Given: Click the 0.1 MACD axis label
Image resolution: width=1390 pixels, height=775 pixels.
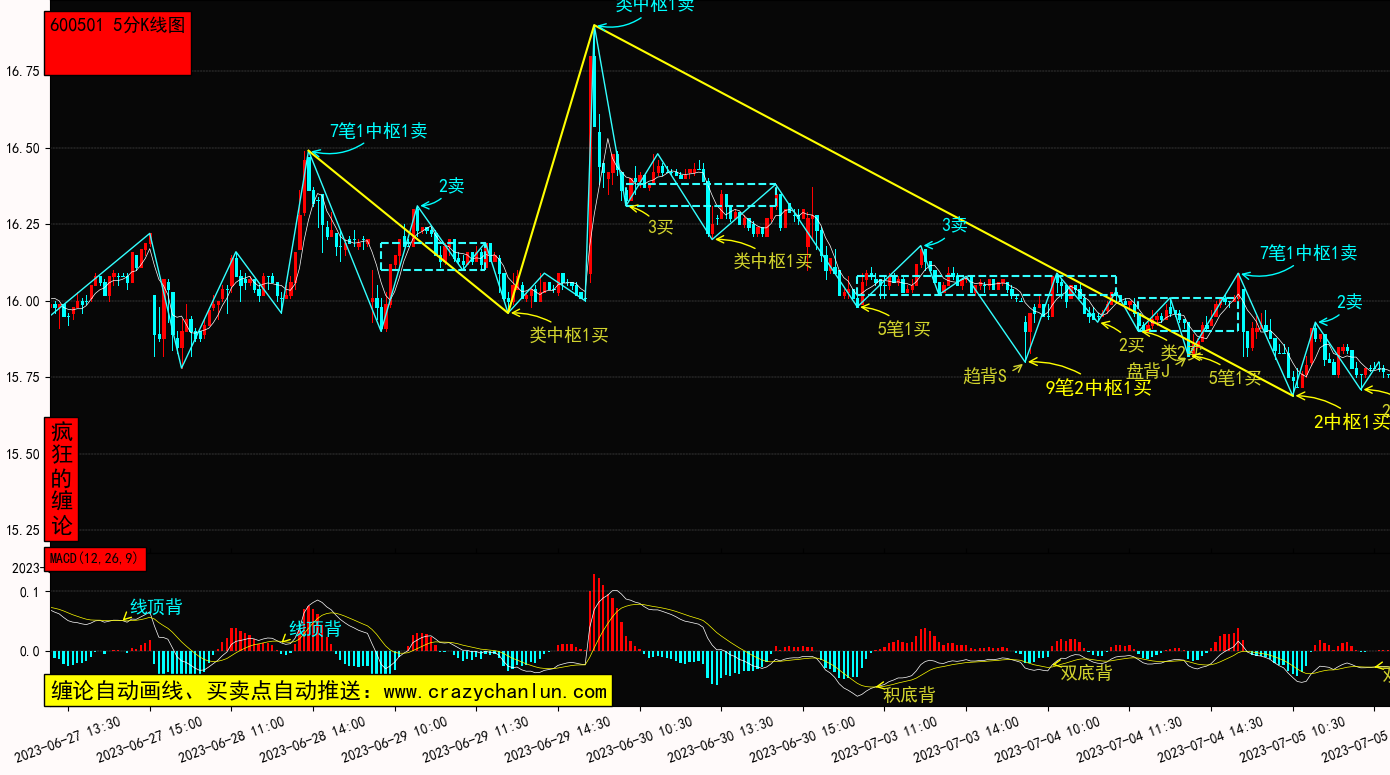Looking at the screenshot, I should 30,592.
